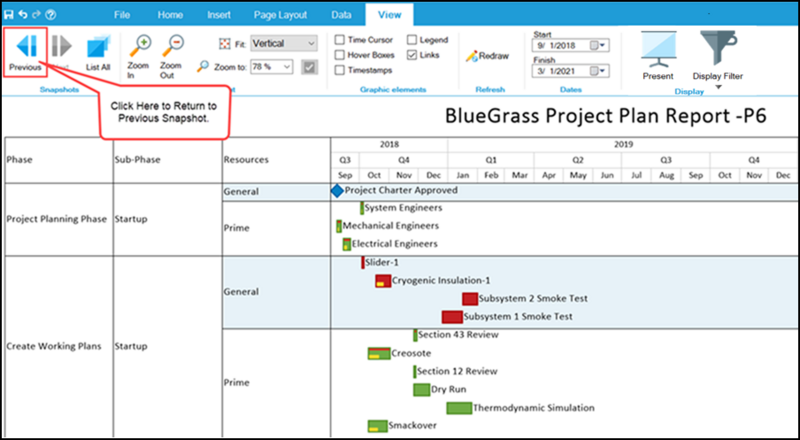The height and width of the screenshot is (440, 800).
Task: Click the Redraw pencil icon
Action: click(x=471, y=56)
